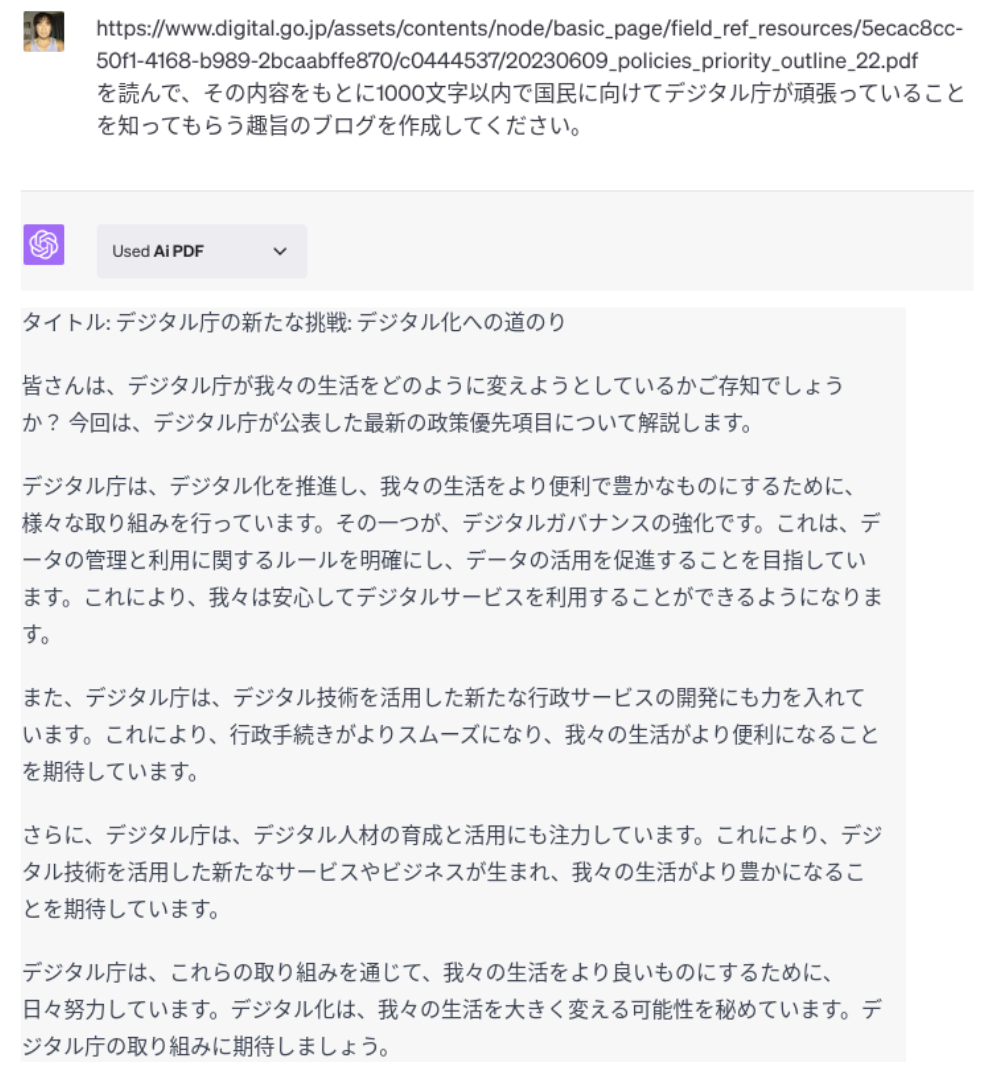994x1070 pixels.
Task: Click the paragraph starting さらに、デジタル庁は
Action: 452,871
